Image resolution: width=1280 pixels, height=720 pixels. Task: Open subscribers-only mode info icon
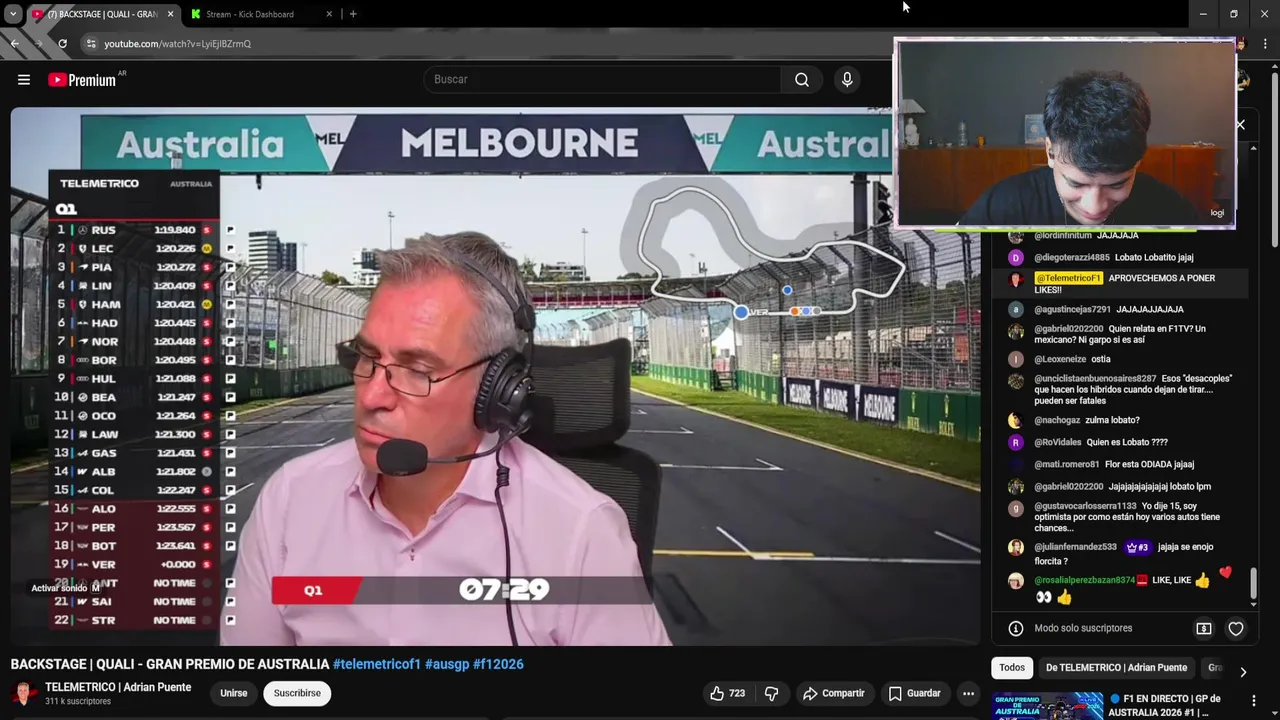(1016, 628)
